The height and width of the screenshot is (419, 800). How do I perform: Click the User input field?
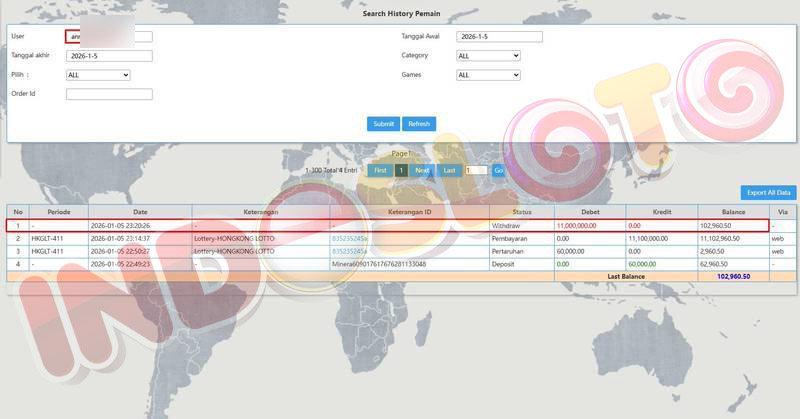(x=109, y=37)
